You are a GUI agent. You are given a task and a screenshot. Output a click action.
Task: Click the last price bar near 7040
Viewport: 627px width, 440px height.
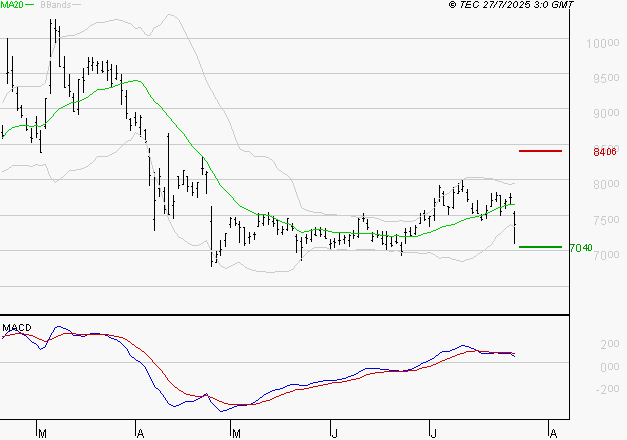516,230
